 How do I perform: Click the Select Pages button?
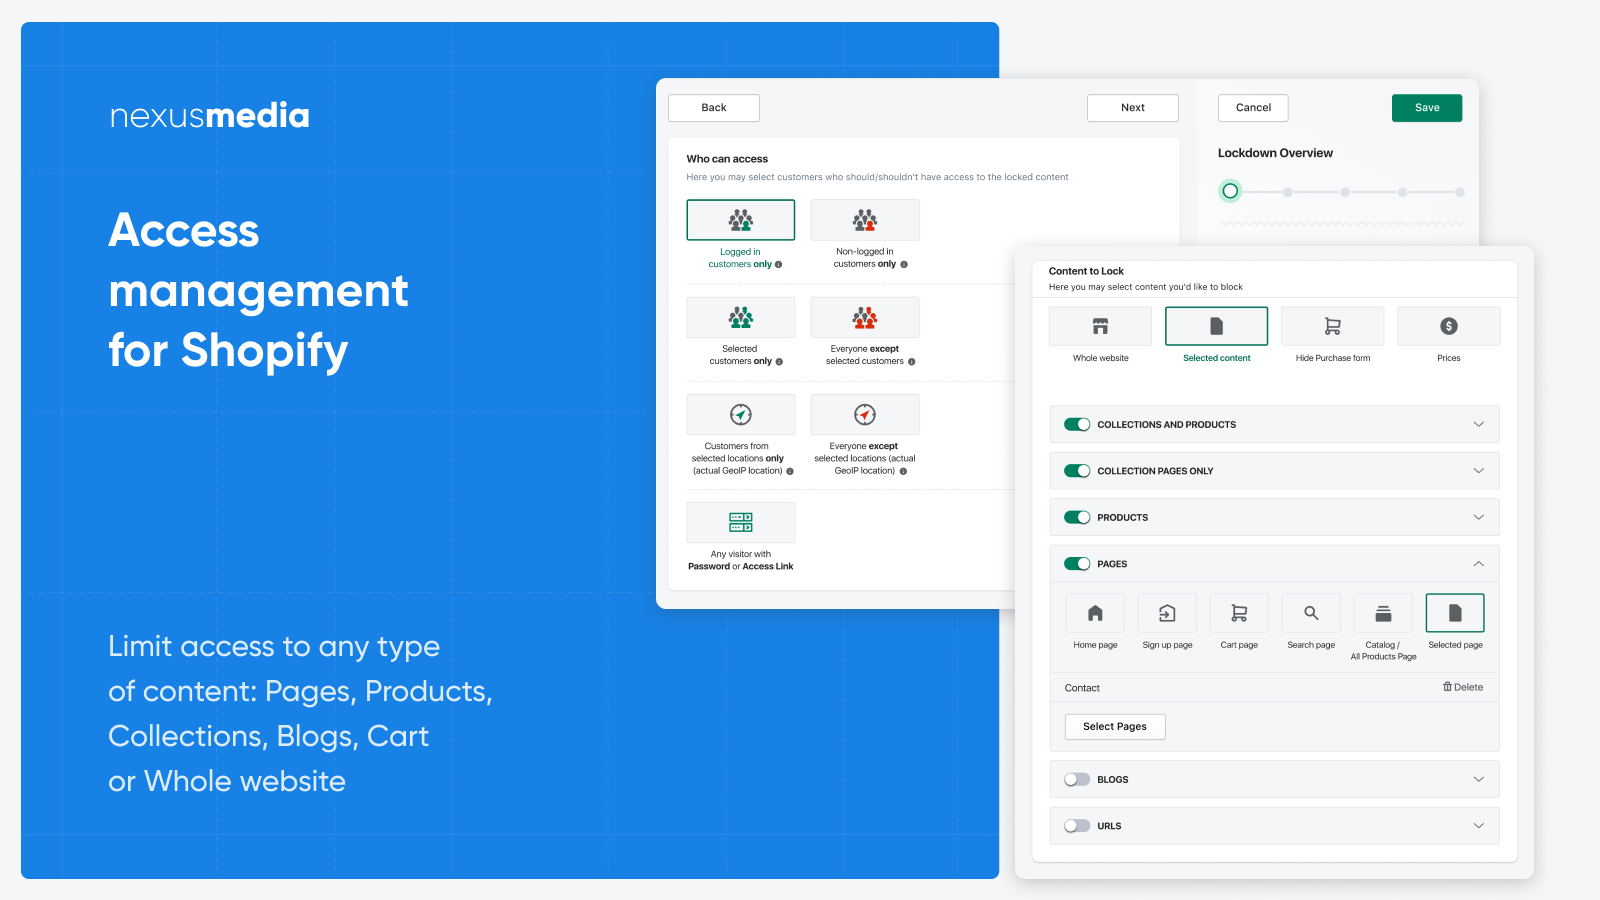pyautogui.click(x=1115, y=727)
